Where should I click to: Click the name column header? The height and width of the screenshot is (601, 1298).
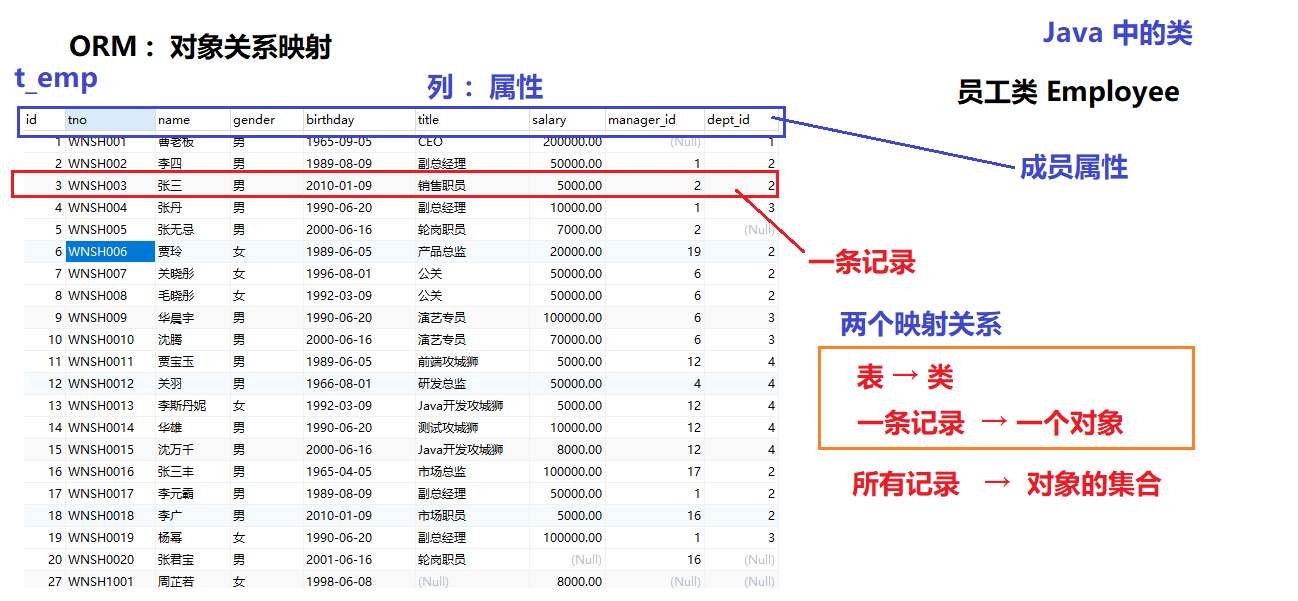pyautogui.click(x=192, y=120)
